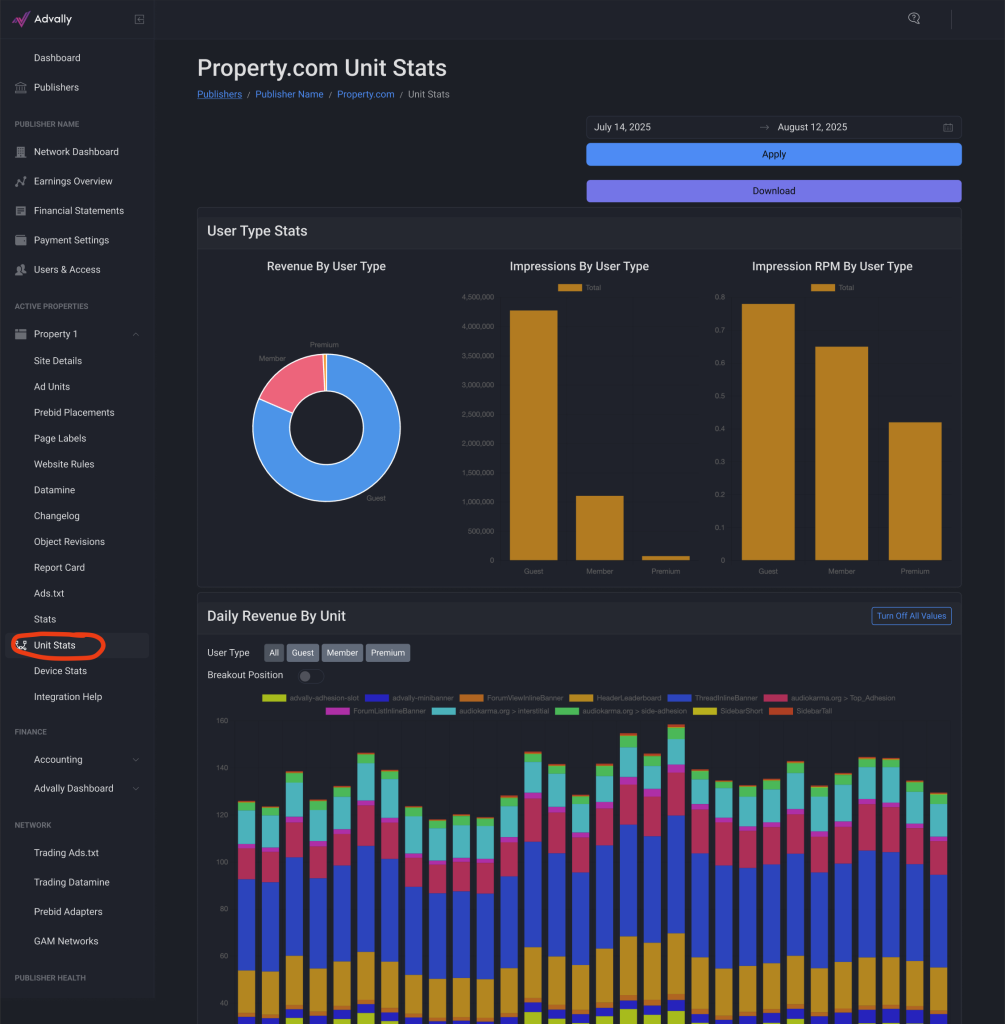This screenshot has width=1005, height=1024.
Task: Click the Earnings Overview chart icon
Action: [x=21, y=182]
